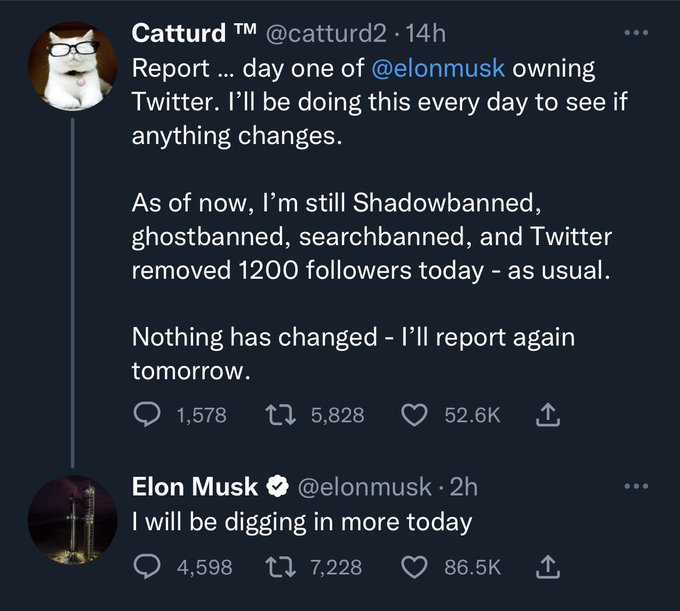Open more options on Elon Musk's tweet
The height and width of the screenshot is (611, 680).
(636, 487)
